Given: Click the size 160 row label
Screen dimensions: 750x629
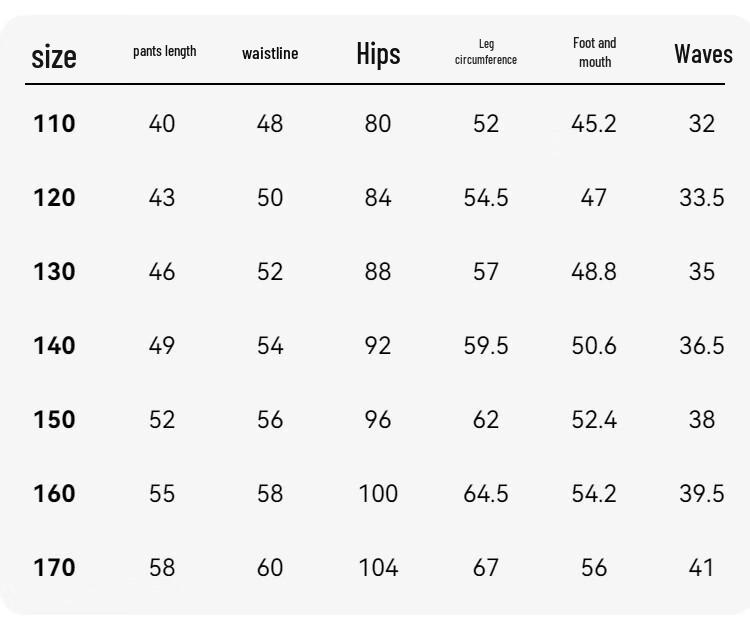Looking at the screenshot, I should tap(54, 494).
